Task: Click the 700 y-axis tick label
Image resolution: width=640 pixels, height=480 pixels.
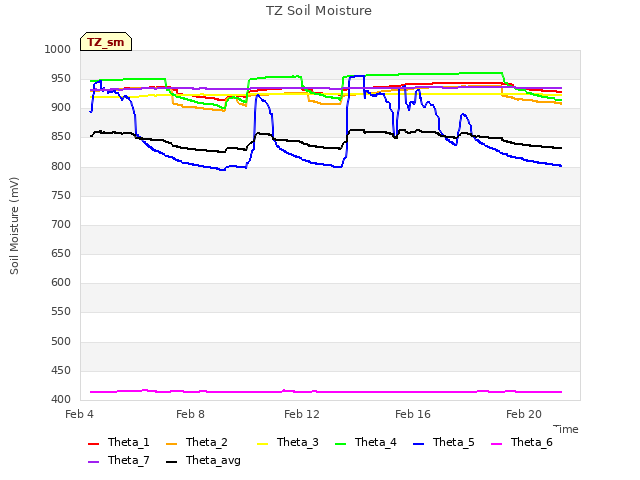Action: pos(61,224)
